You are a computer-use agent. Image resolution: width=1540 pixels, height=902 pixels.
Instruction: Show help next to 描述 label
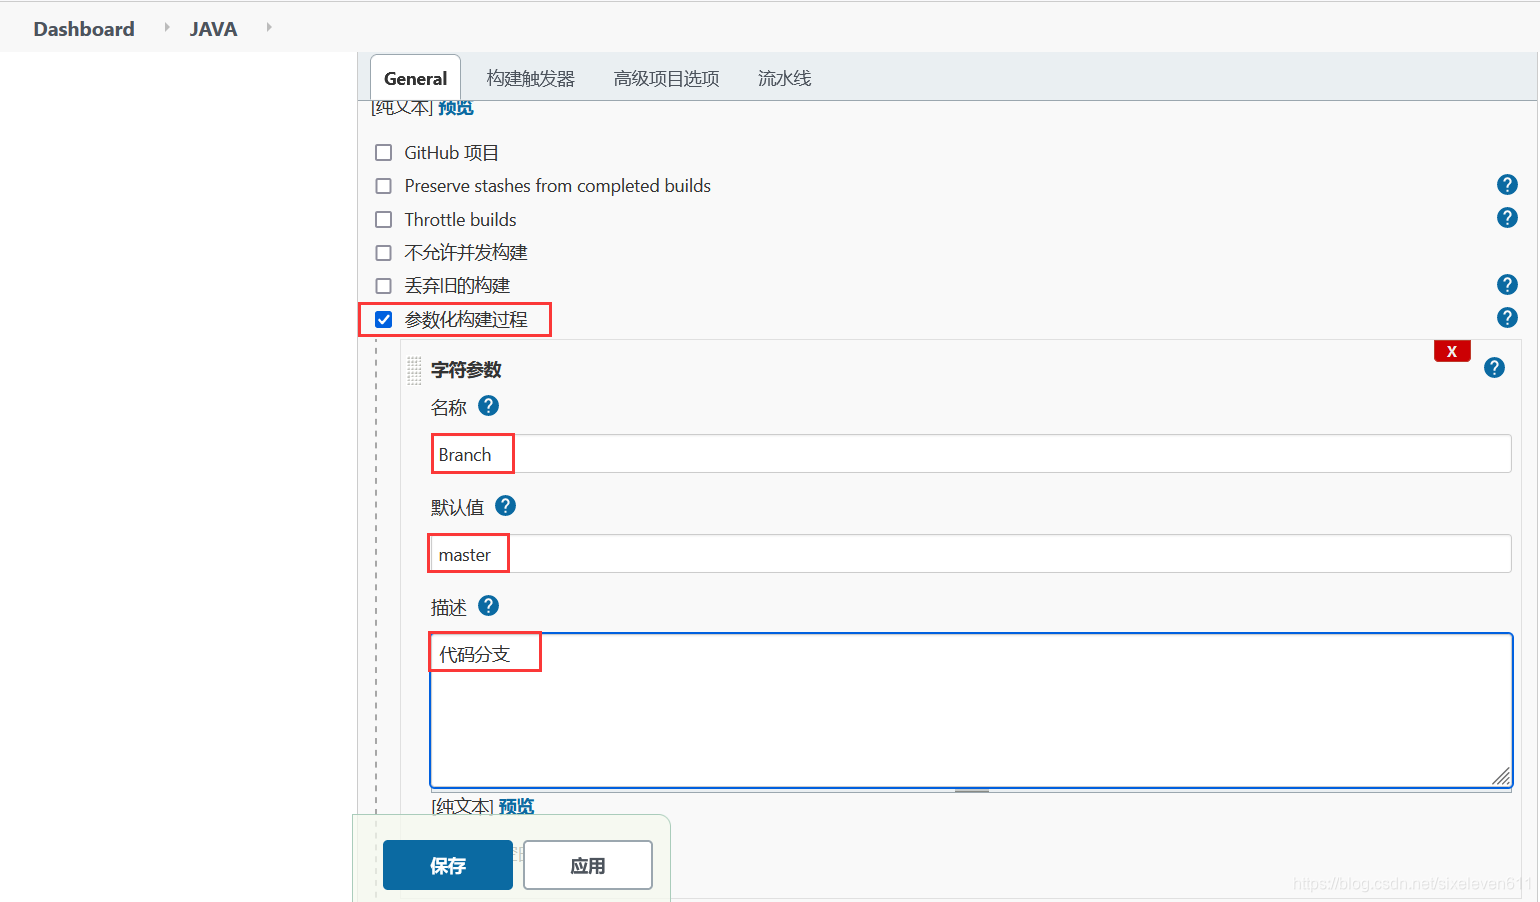pos(488,606)
